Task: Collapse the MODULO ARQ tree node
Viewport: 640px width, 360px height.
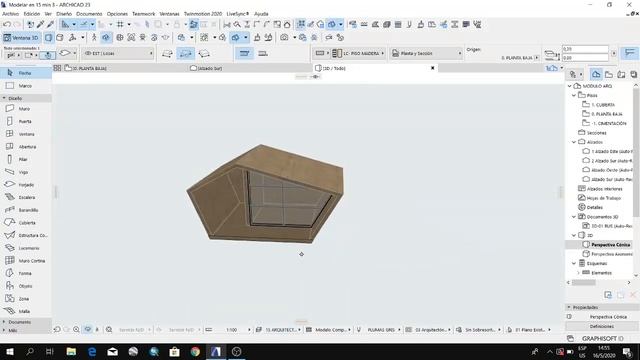Action: (570, 86)
